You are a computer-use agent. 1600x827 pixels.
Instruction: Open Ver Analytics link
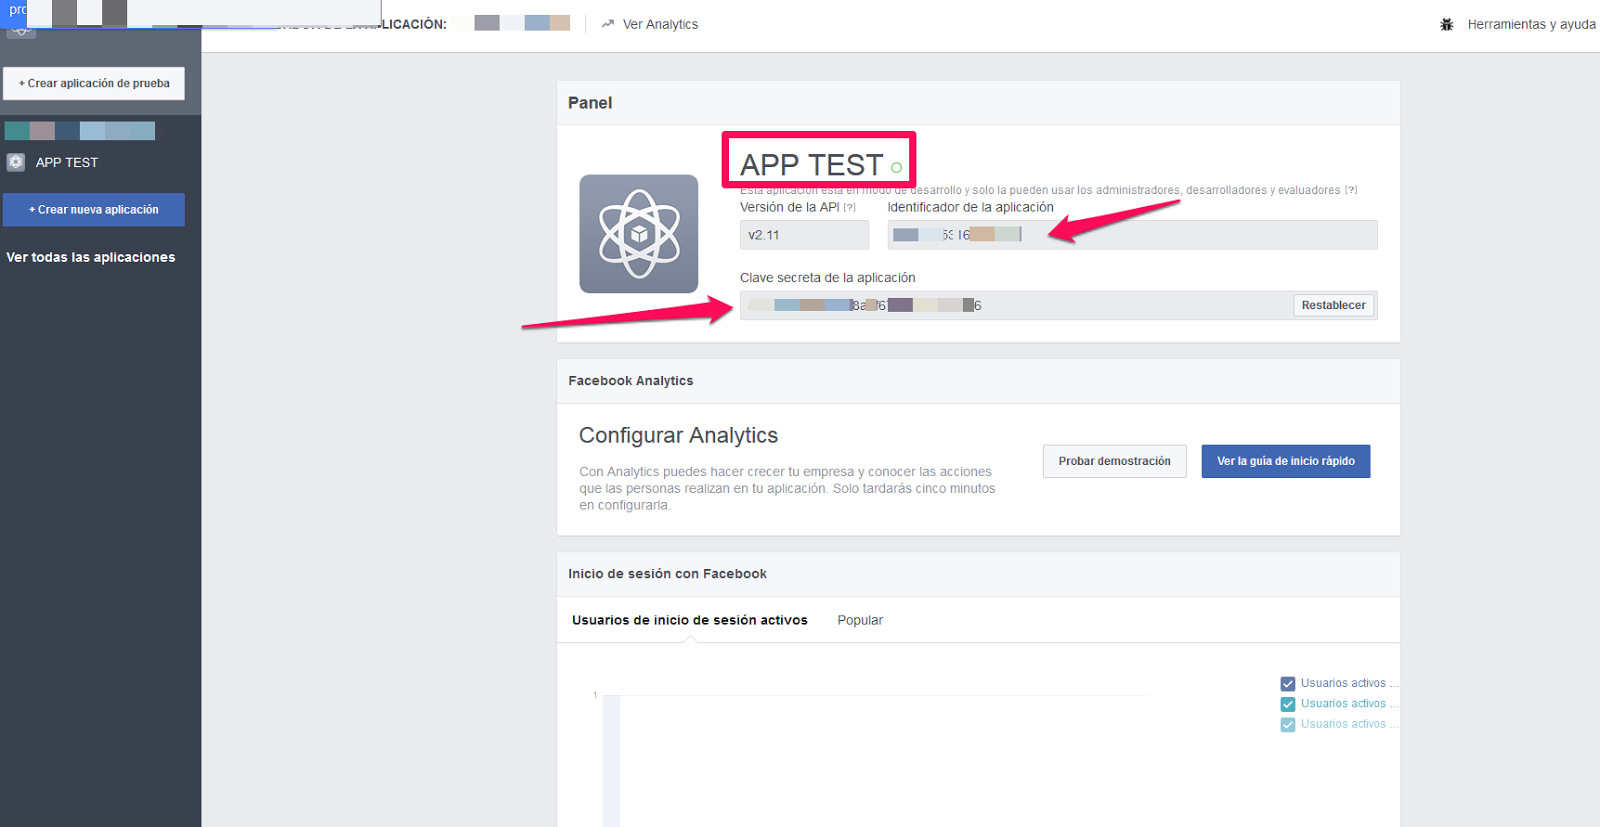[x=660, y=24]
